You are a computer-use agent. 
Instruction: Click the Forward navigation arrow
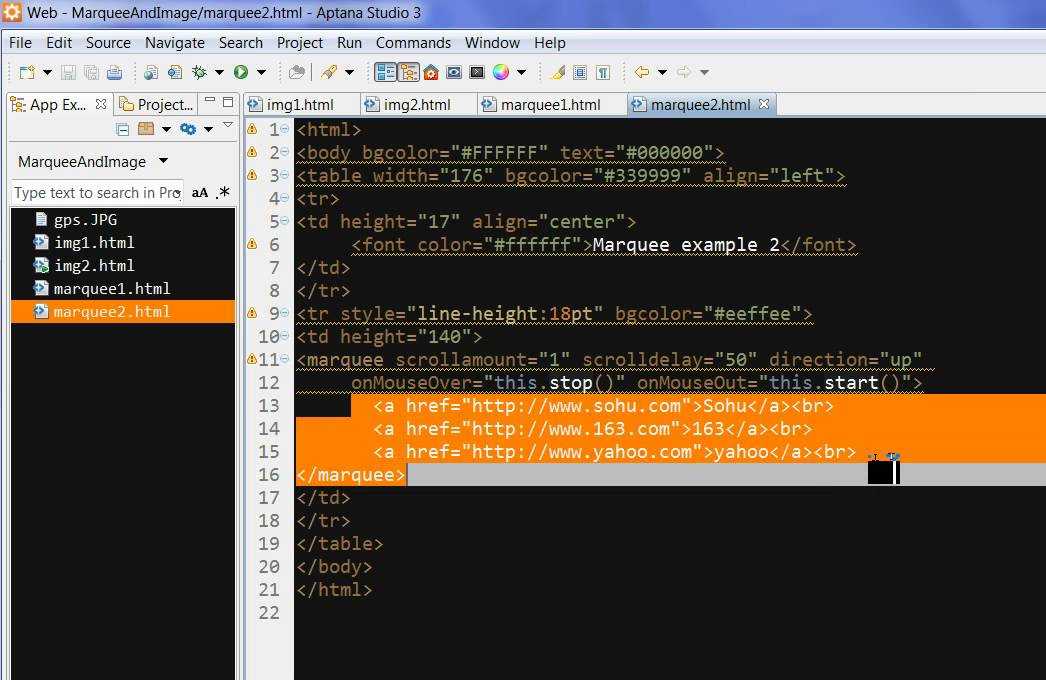click(684, 72)
